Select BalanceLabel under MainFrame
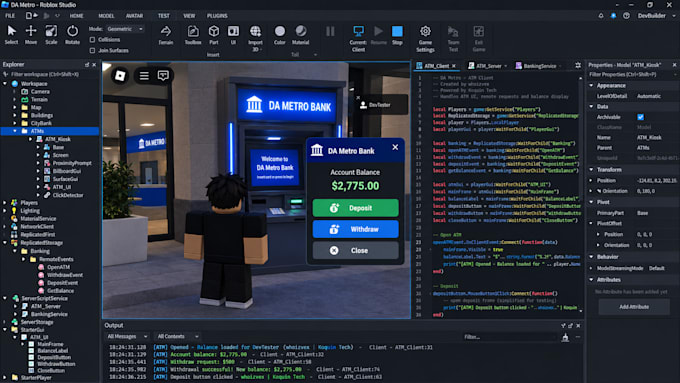This screenshot has width=680, height=383. 52,350
